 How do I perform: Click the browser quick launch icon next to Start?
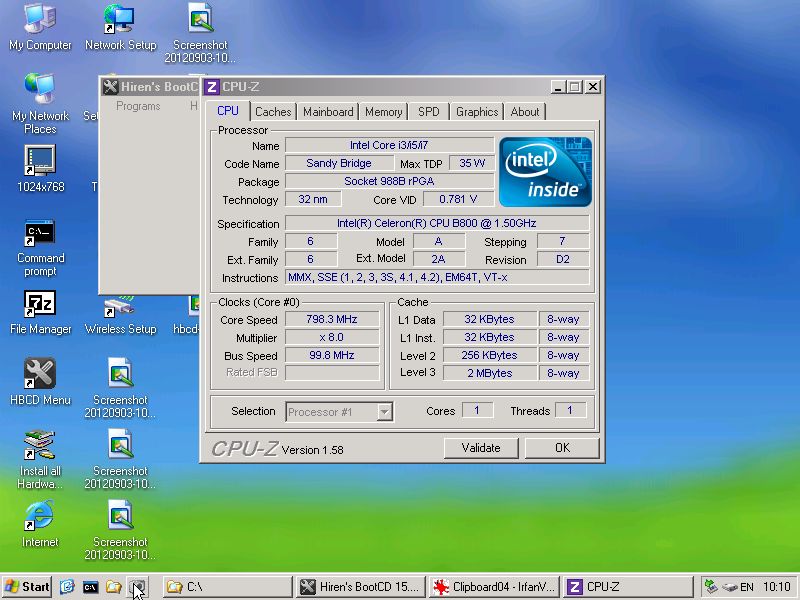tap(67, 587)
